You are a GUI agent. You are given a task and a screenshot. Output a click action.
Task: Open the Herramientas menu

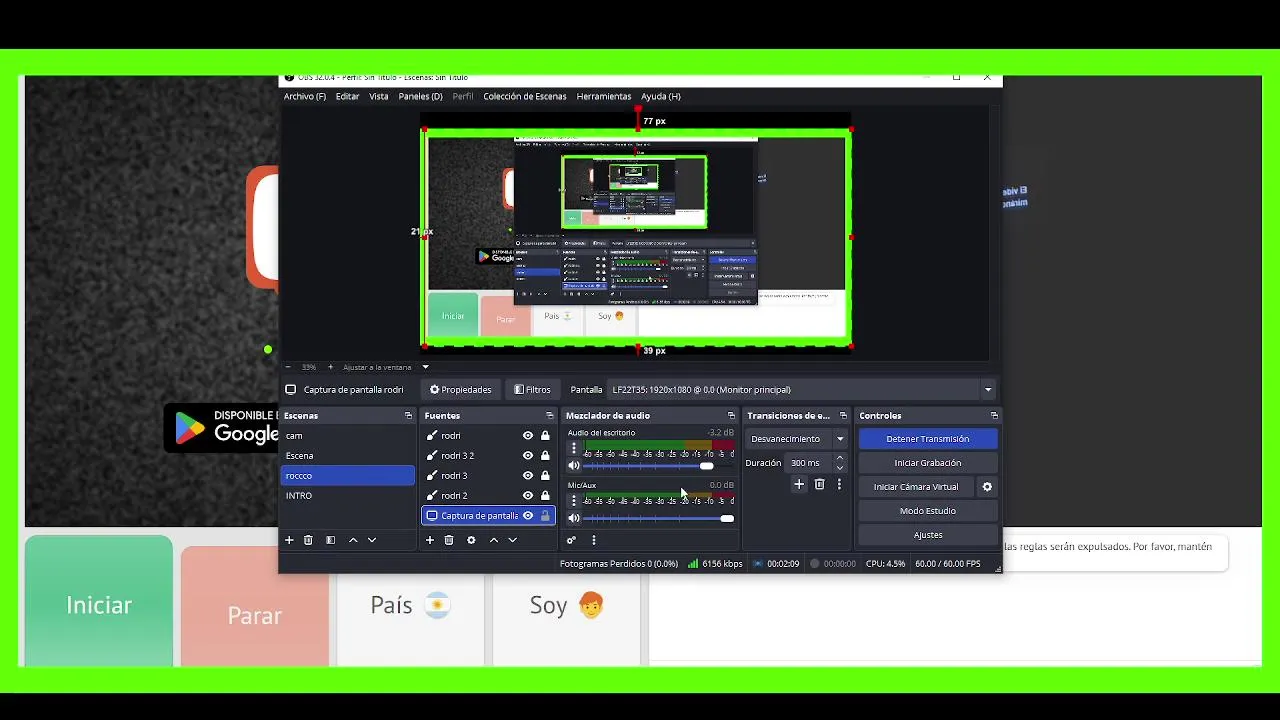[x=604, y=97]
